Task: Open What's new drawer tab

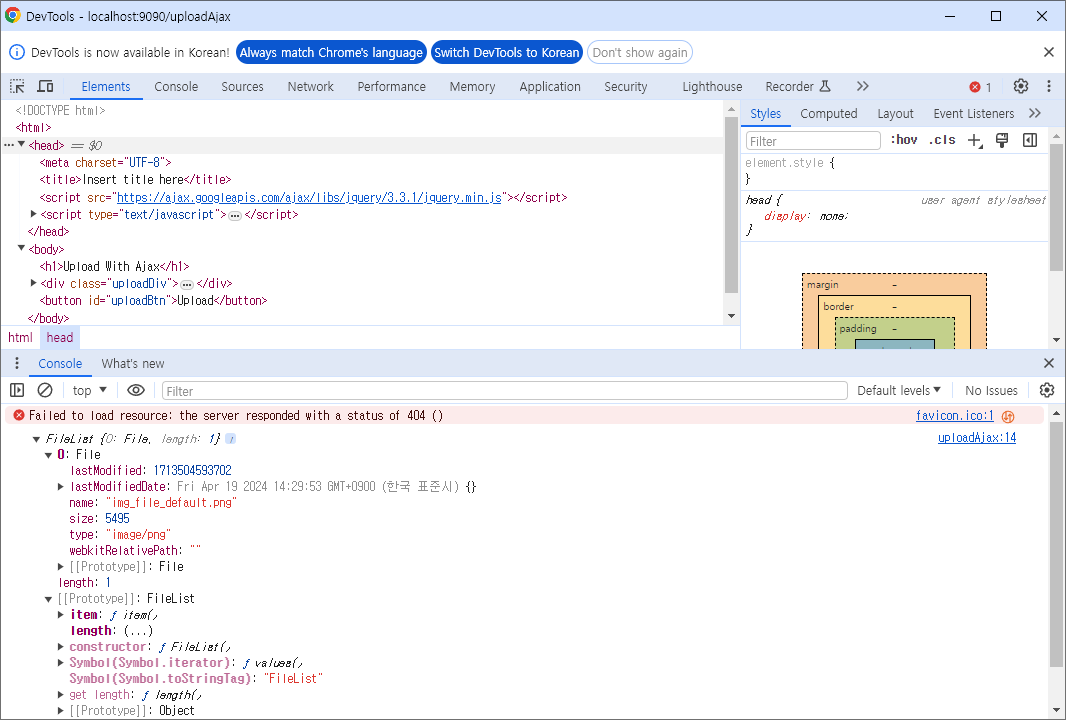Action: [133, 364]
